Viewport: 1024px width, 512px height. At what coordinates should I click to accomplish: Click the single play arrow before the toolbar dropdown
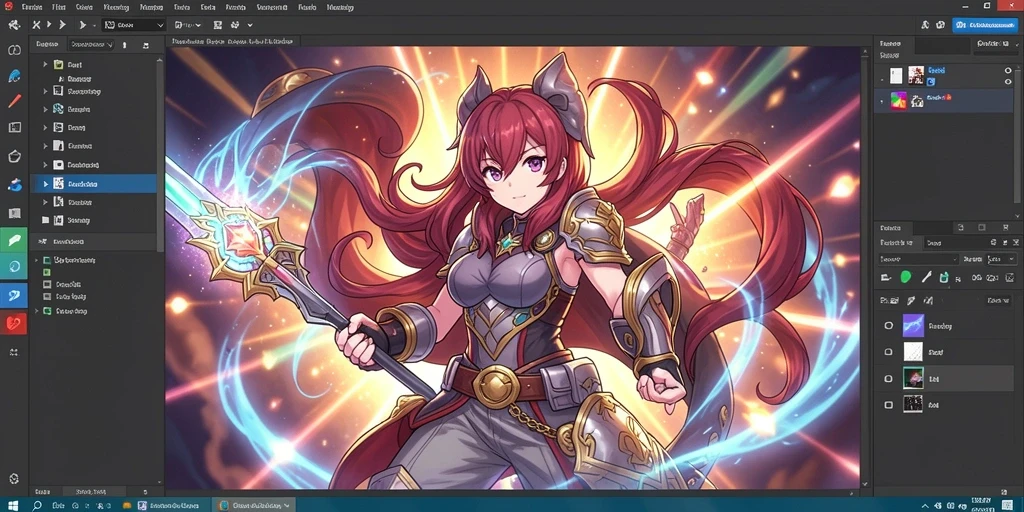pyautogui.click(x=82, y=25)
